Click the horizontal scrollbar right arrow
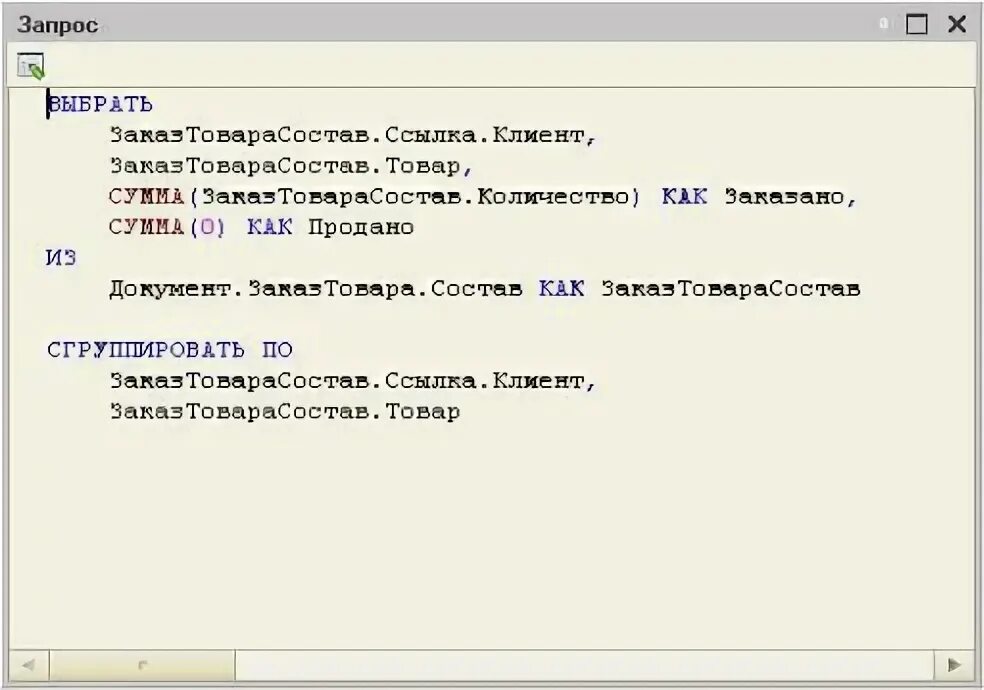The height and width of the screenshot is (690, 984). click(x=955, y=665)
